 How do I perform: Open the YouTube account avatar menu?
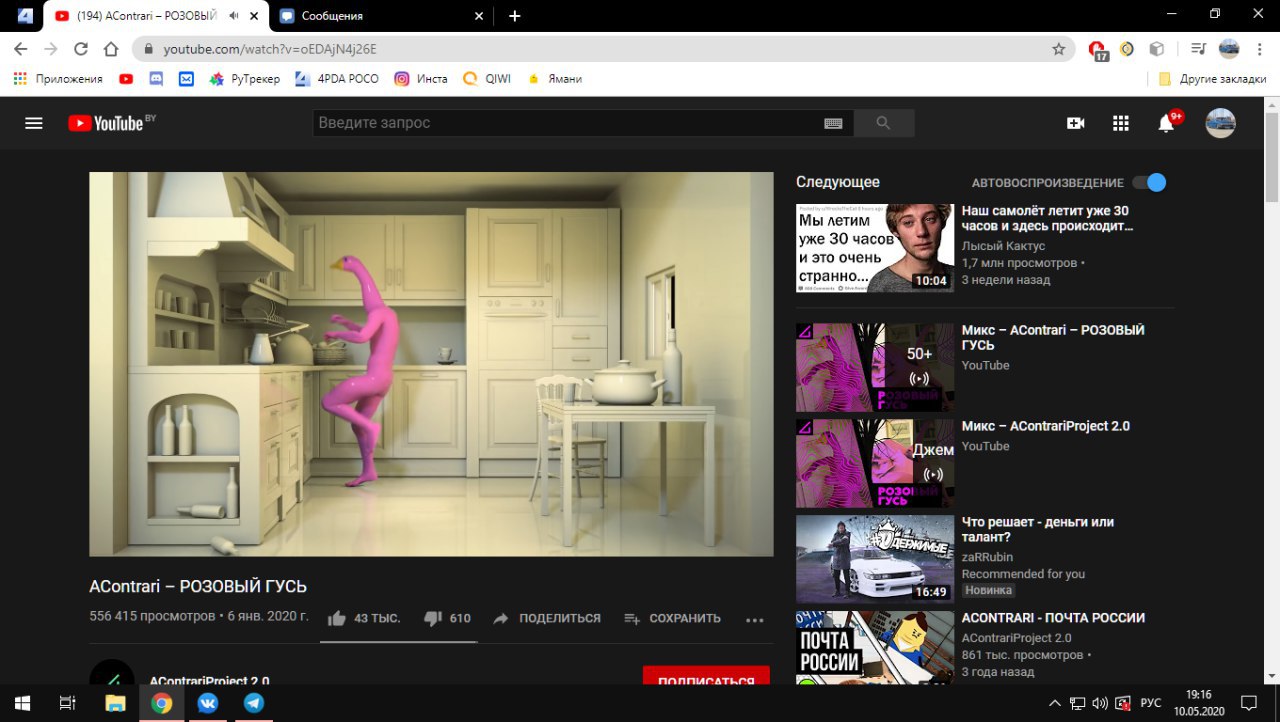[x=1220, y=123]
